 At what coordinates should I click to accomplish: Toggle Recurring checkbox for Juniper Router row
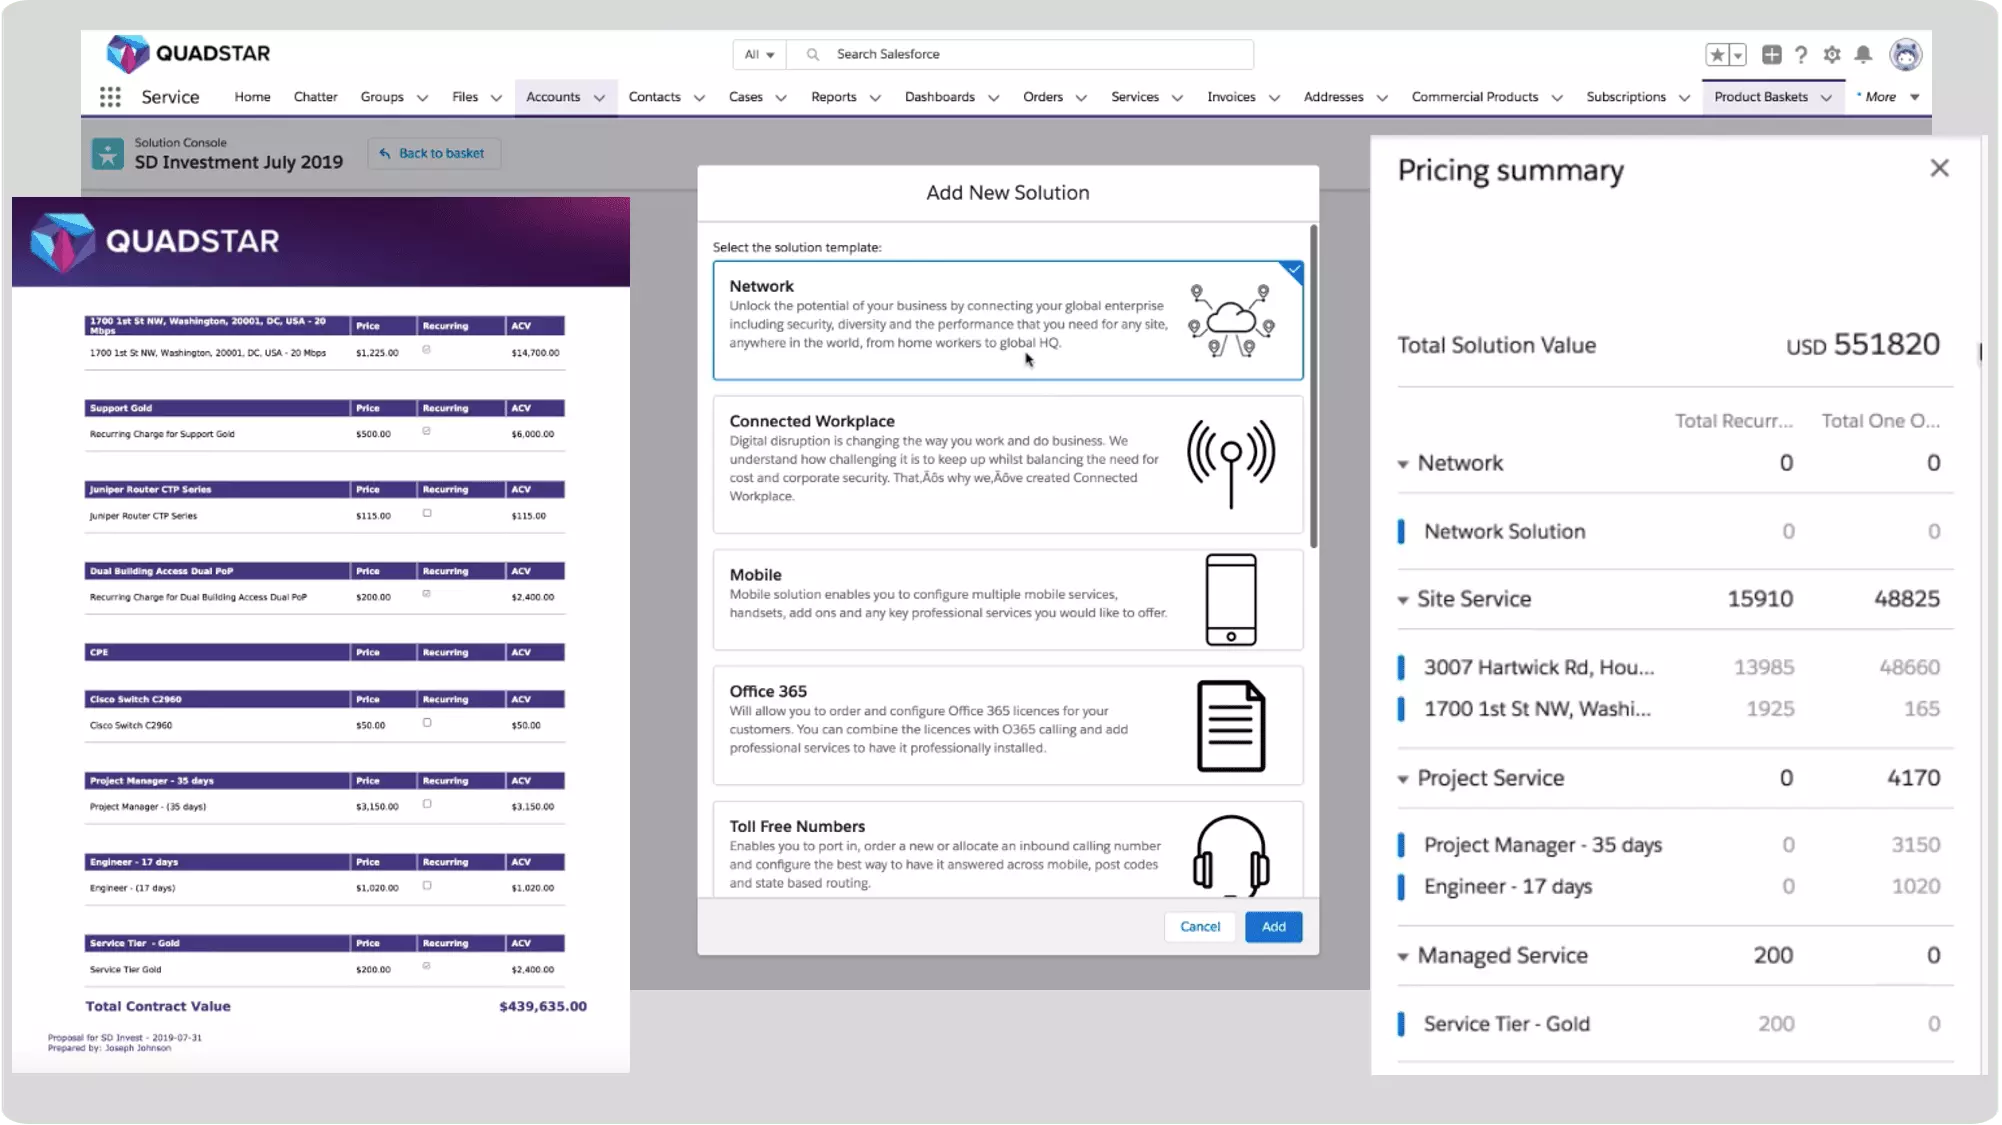(427, 513)
